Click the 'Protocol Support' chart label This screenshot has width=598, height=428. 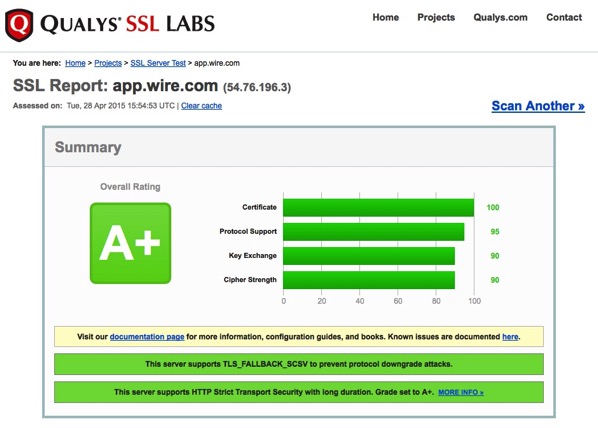point(248,231)
